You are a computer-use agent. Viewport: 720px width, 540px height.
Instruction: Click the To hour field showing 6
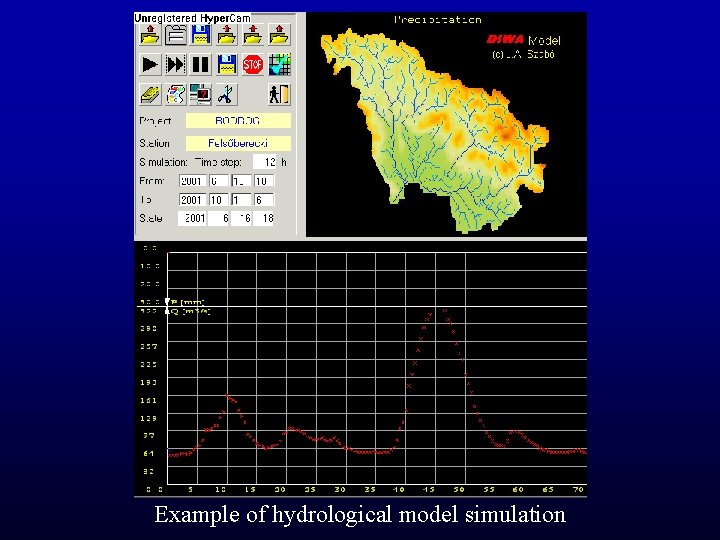[x=264, y=200]
